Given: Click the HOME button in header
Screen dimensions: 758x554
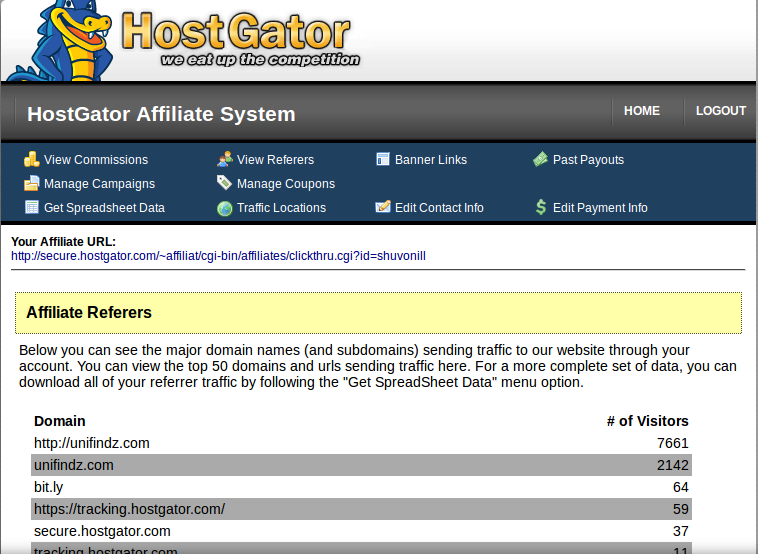Looking at the screenshot, I should pyautogui.click(x=641, y=111).
